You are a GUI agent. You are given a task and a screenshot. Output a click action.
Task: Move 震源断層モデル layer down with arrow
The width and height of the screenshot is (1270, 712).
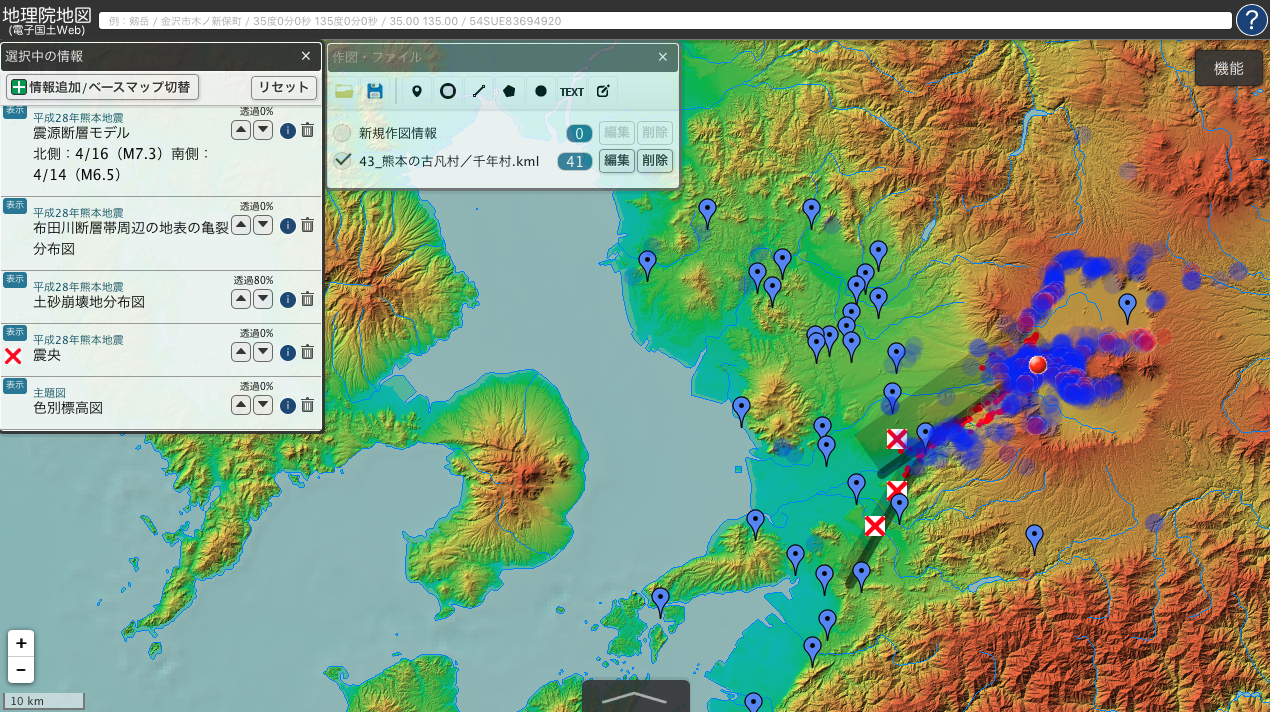tap(263, 130)
